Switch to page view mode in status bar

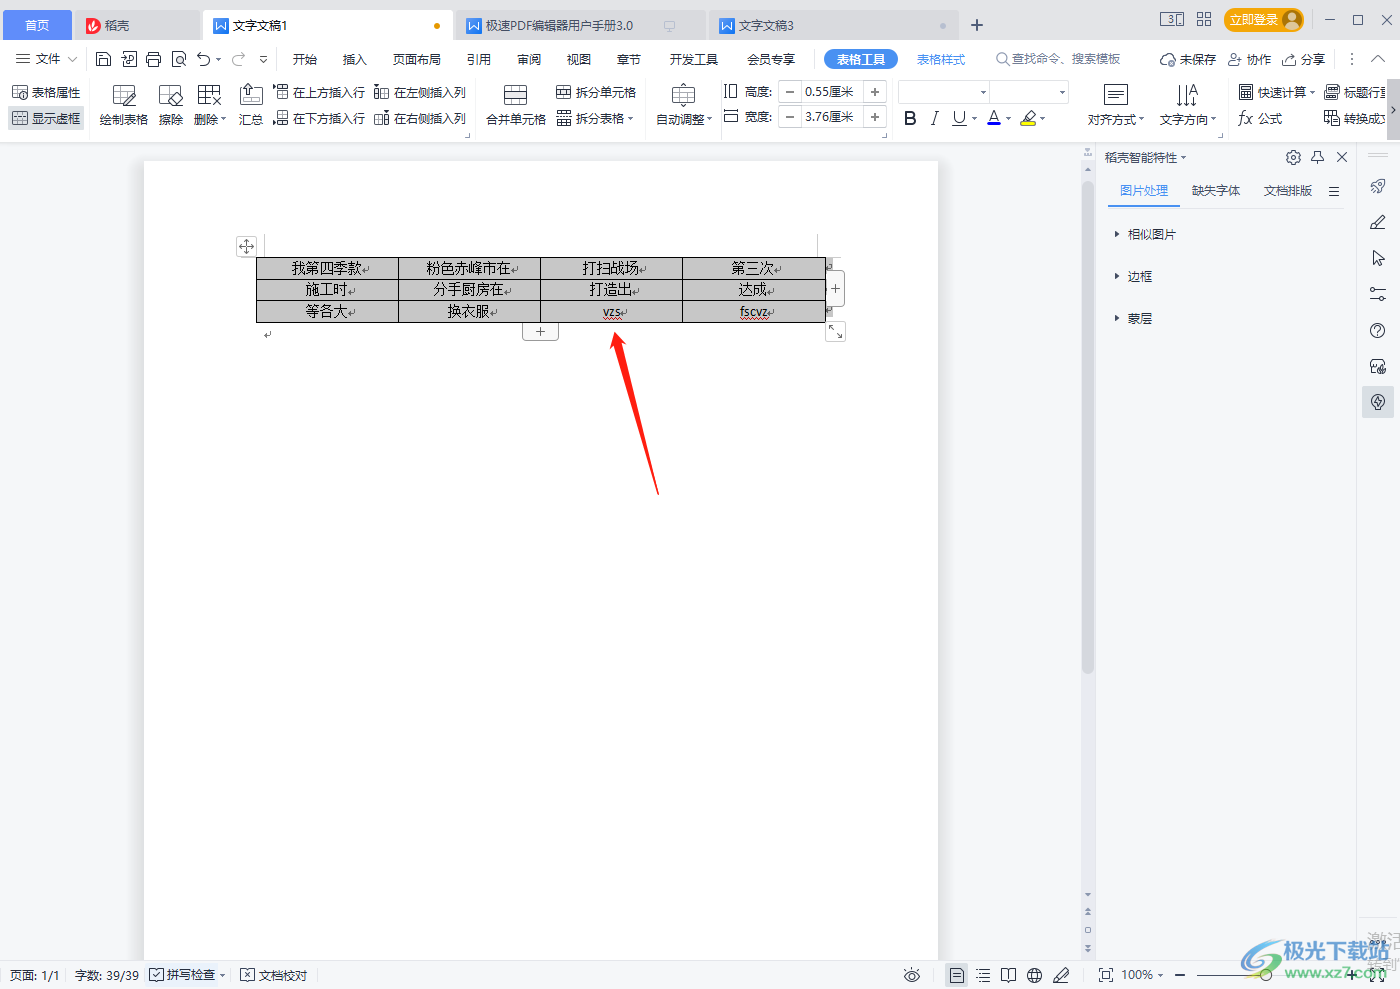[957, 975]
